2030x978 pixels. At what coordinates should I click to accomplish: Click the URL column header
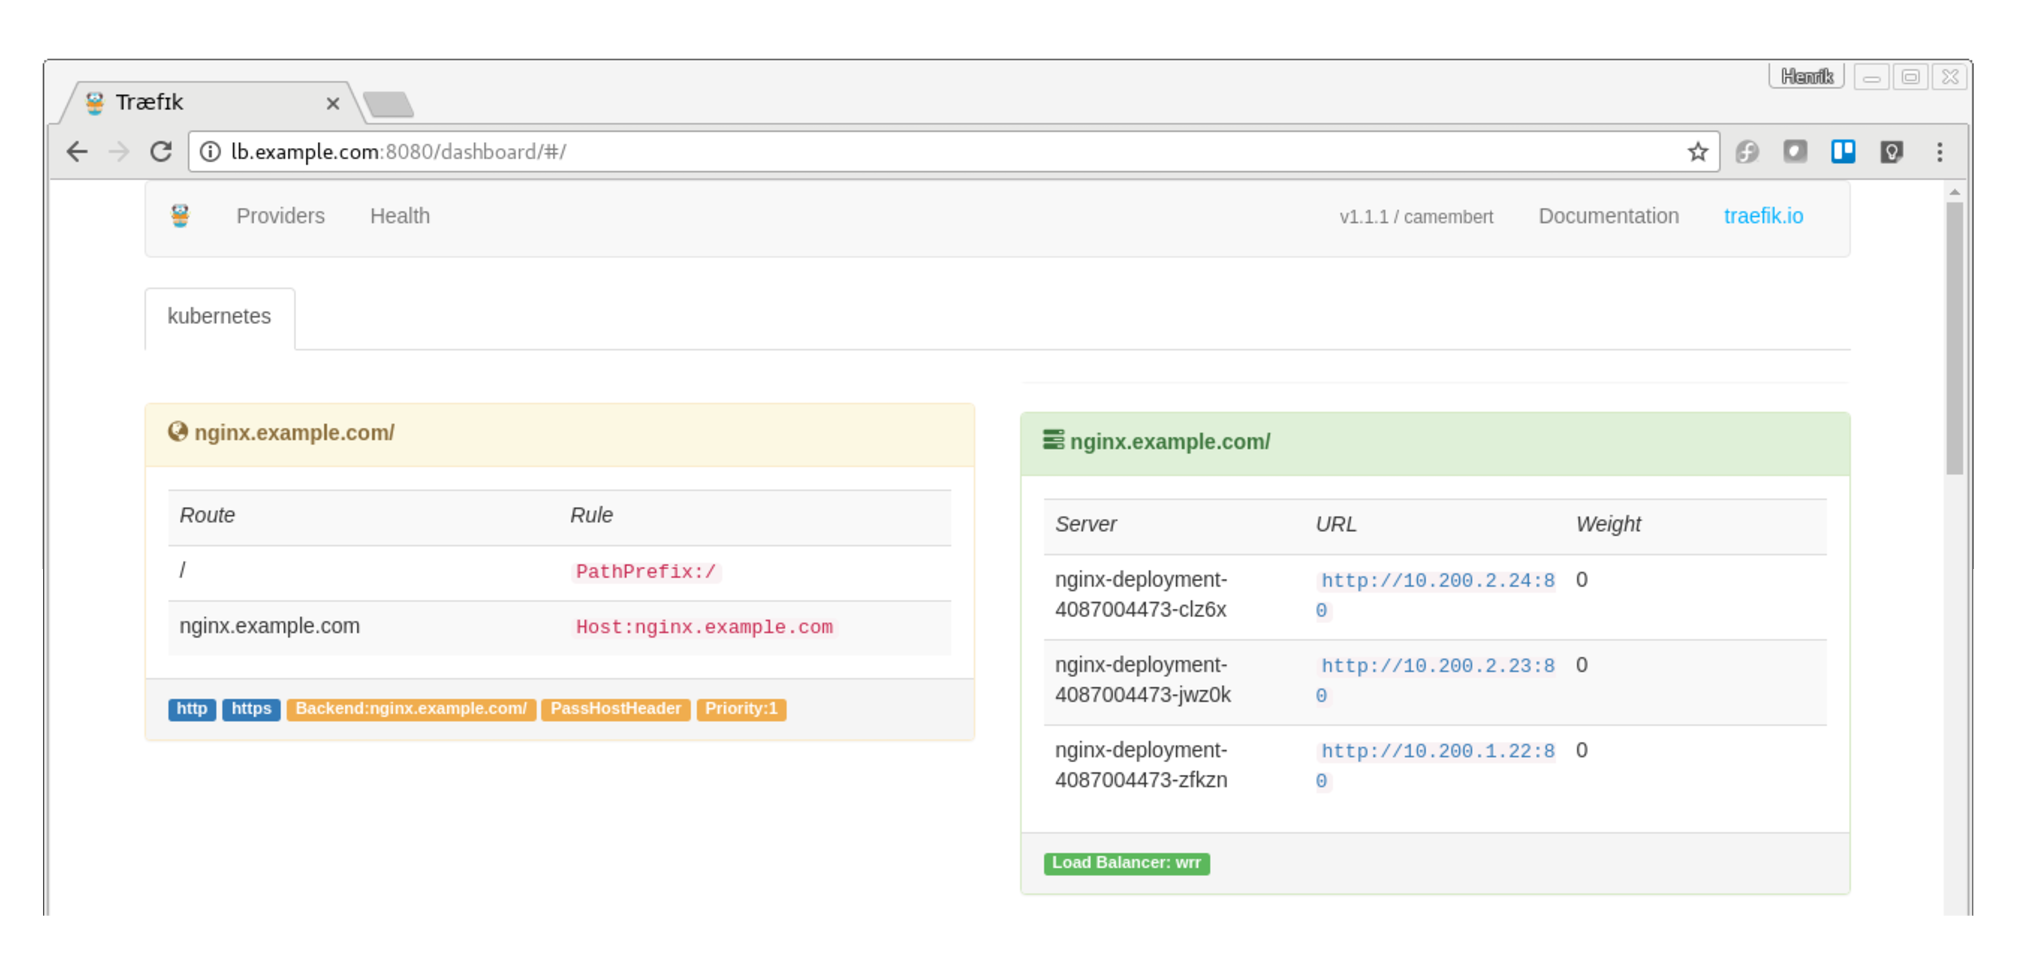click(x=1335, y=524)
